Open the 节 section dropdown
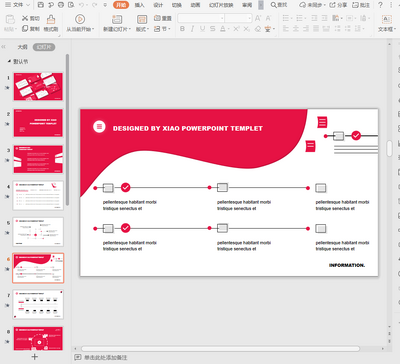 click(162, 29)
